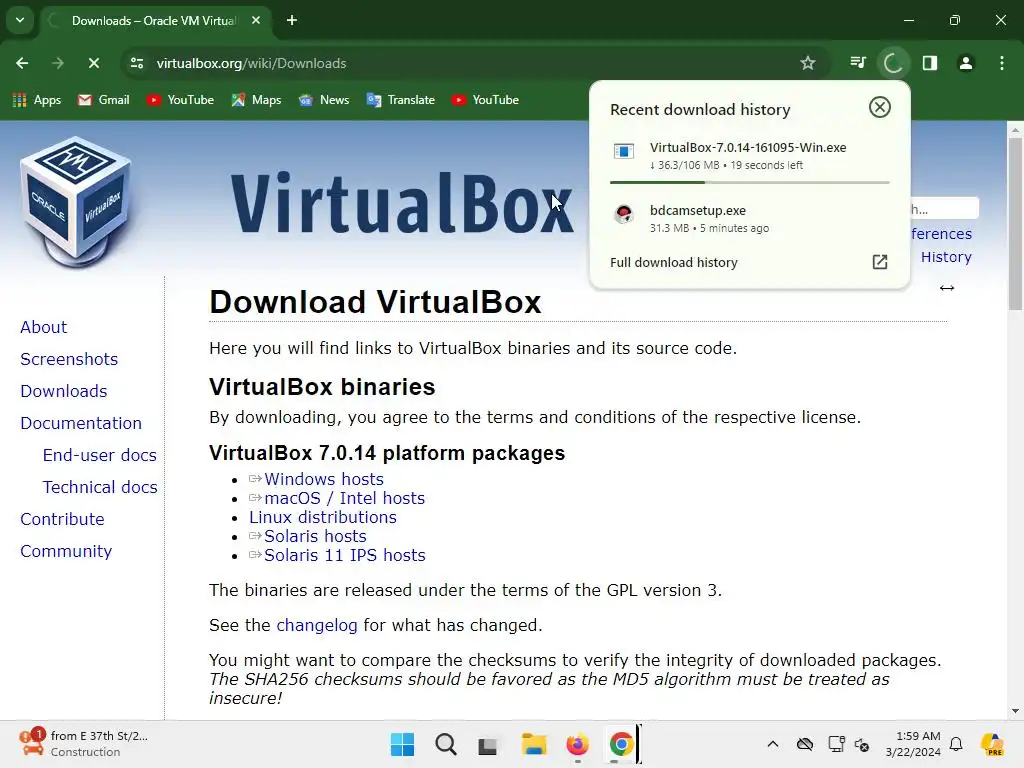Close the Downloads – Oracle VM VirtualBox tab
Image resolution: width=1024 pixels, height=768 pixels.
click(256, 21)
